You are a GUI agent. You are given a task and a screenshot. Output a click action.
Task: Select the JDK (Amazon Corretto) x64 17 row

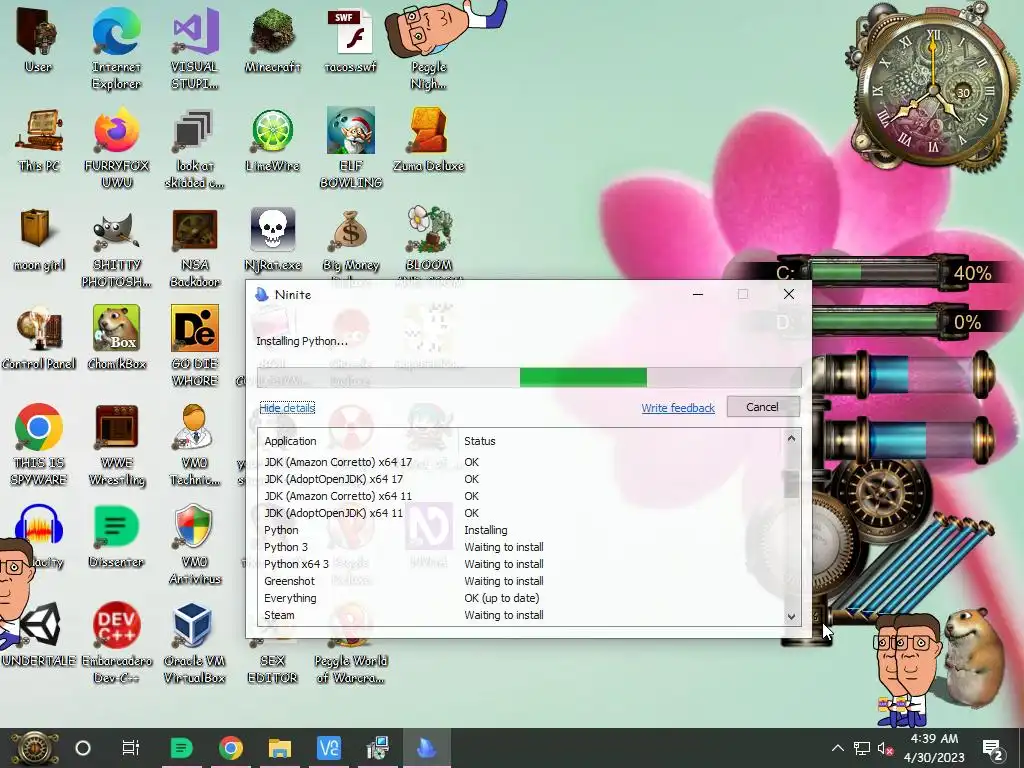[x=522, y=462]
